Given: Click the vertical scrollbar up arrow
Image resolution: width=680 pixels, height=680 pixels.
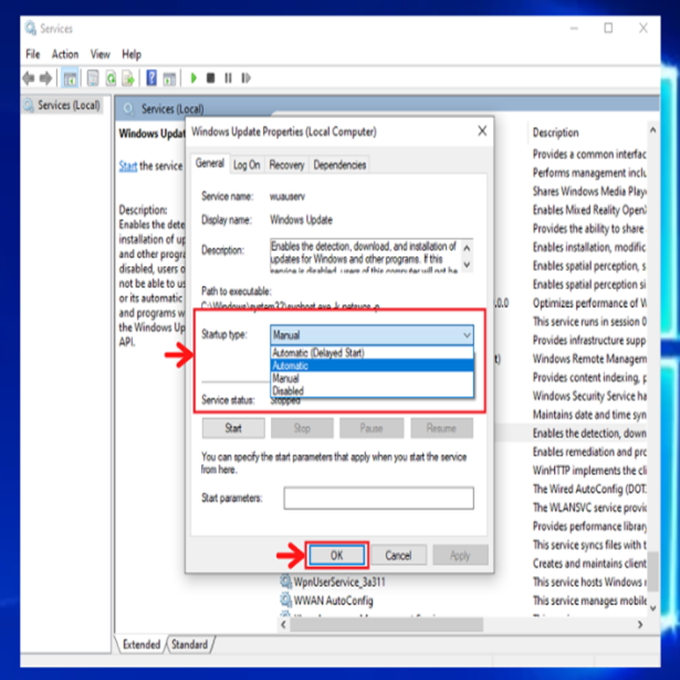Looking at the screenshot, I should 653,130.
